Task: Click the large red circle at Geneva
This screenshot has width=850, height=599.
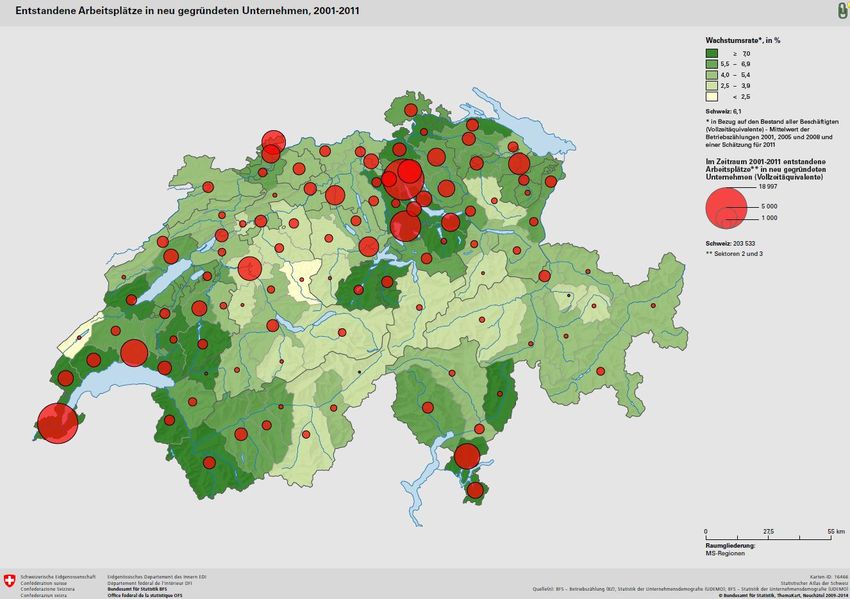Action: pos(56,423)
